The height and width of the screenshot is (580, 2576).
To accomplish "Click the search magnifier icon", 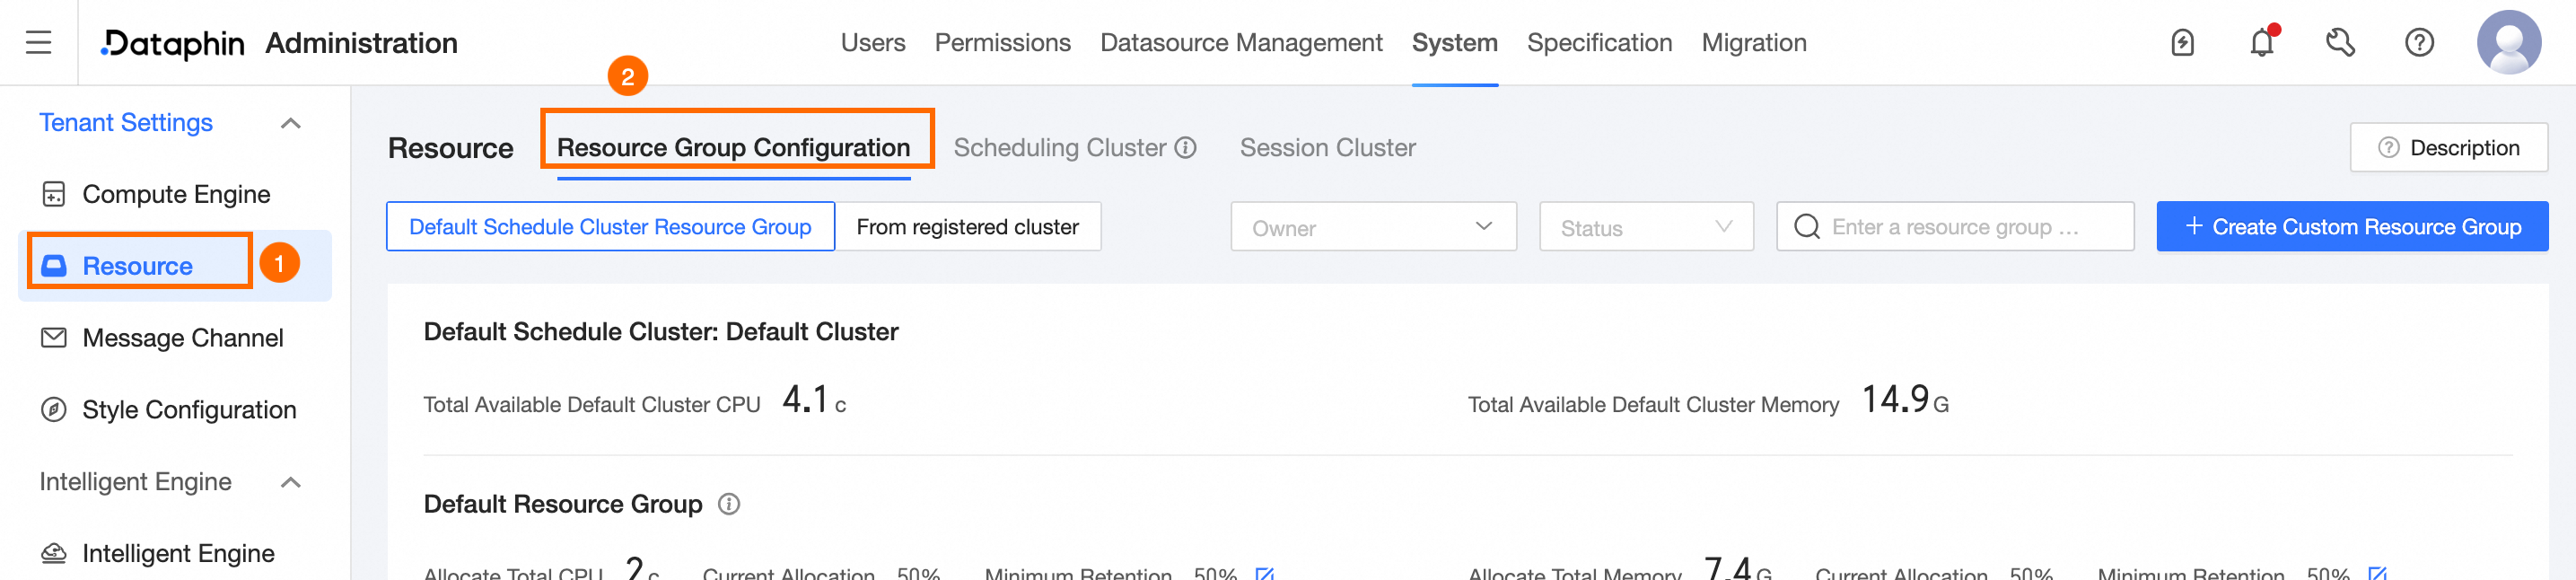I will coord(1806,227).
